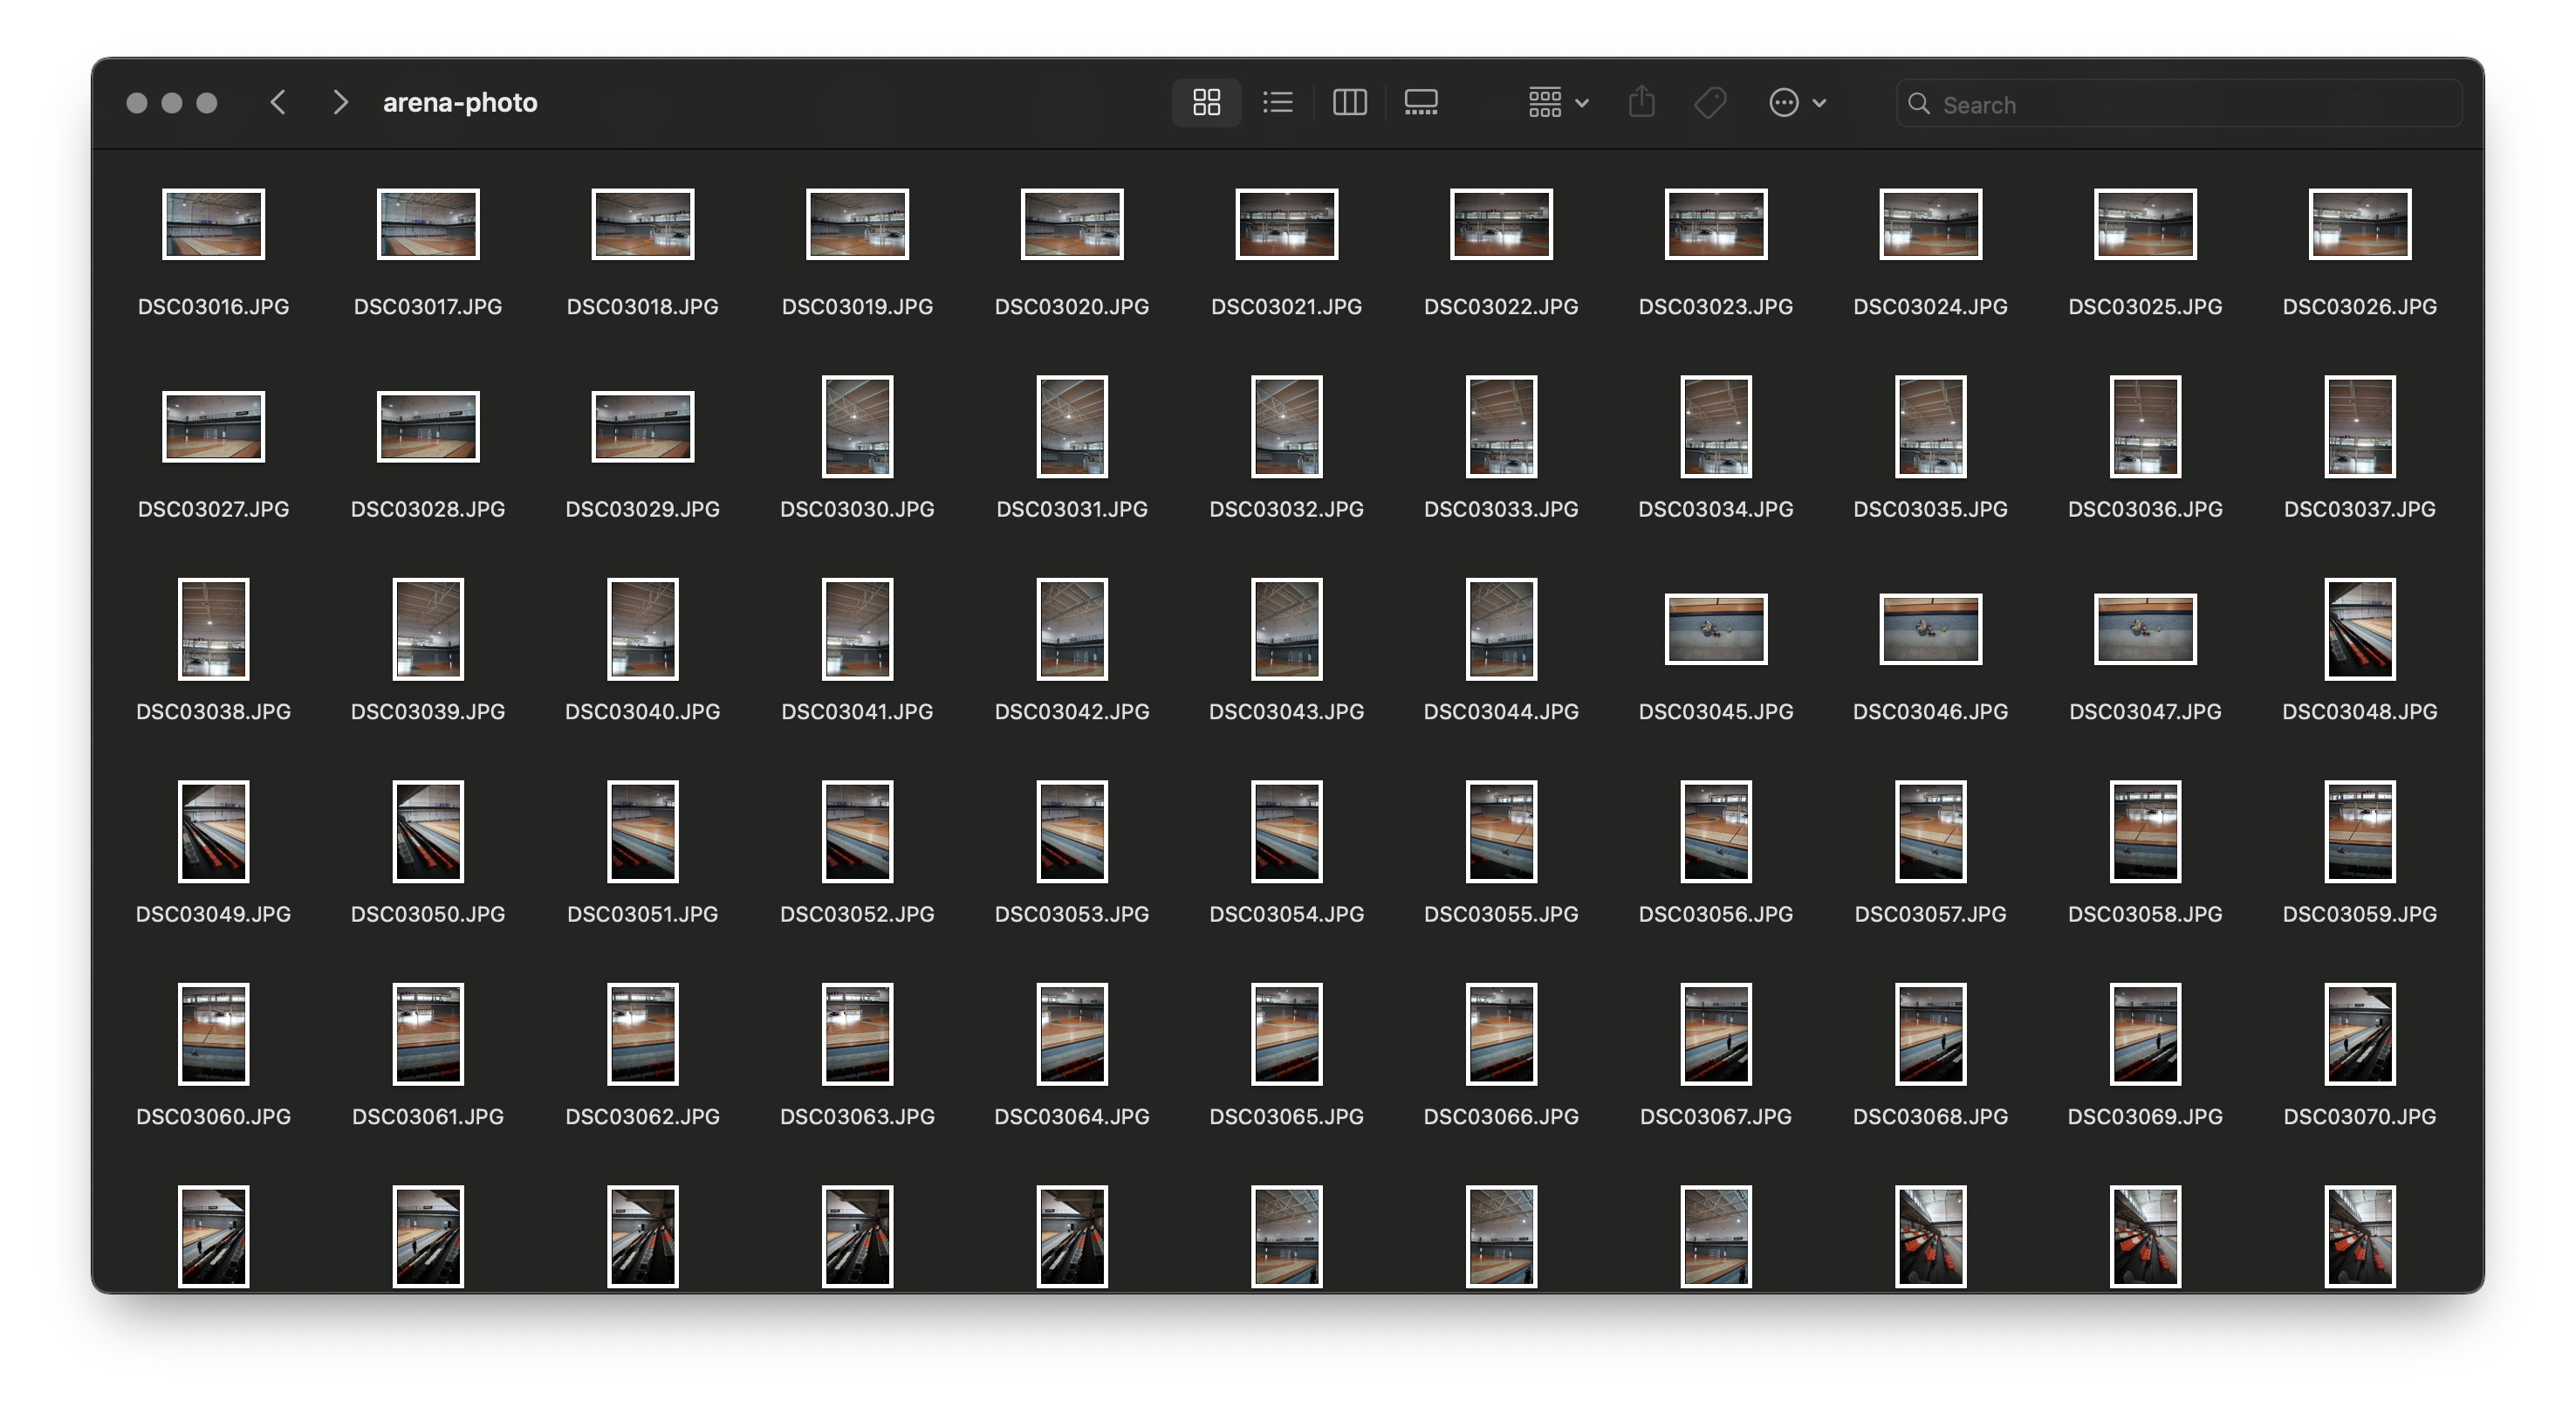Open the Group By dropdown

tap(1558, 103)
